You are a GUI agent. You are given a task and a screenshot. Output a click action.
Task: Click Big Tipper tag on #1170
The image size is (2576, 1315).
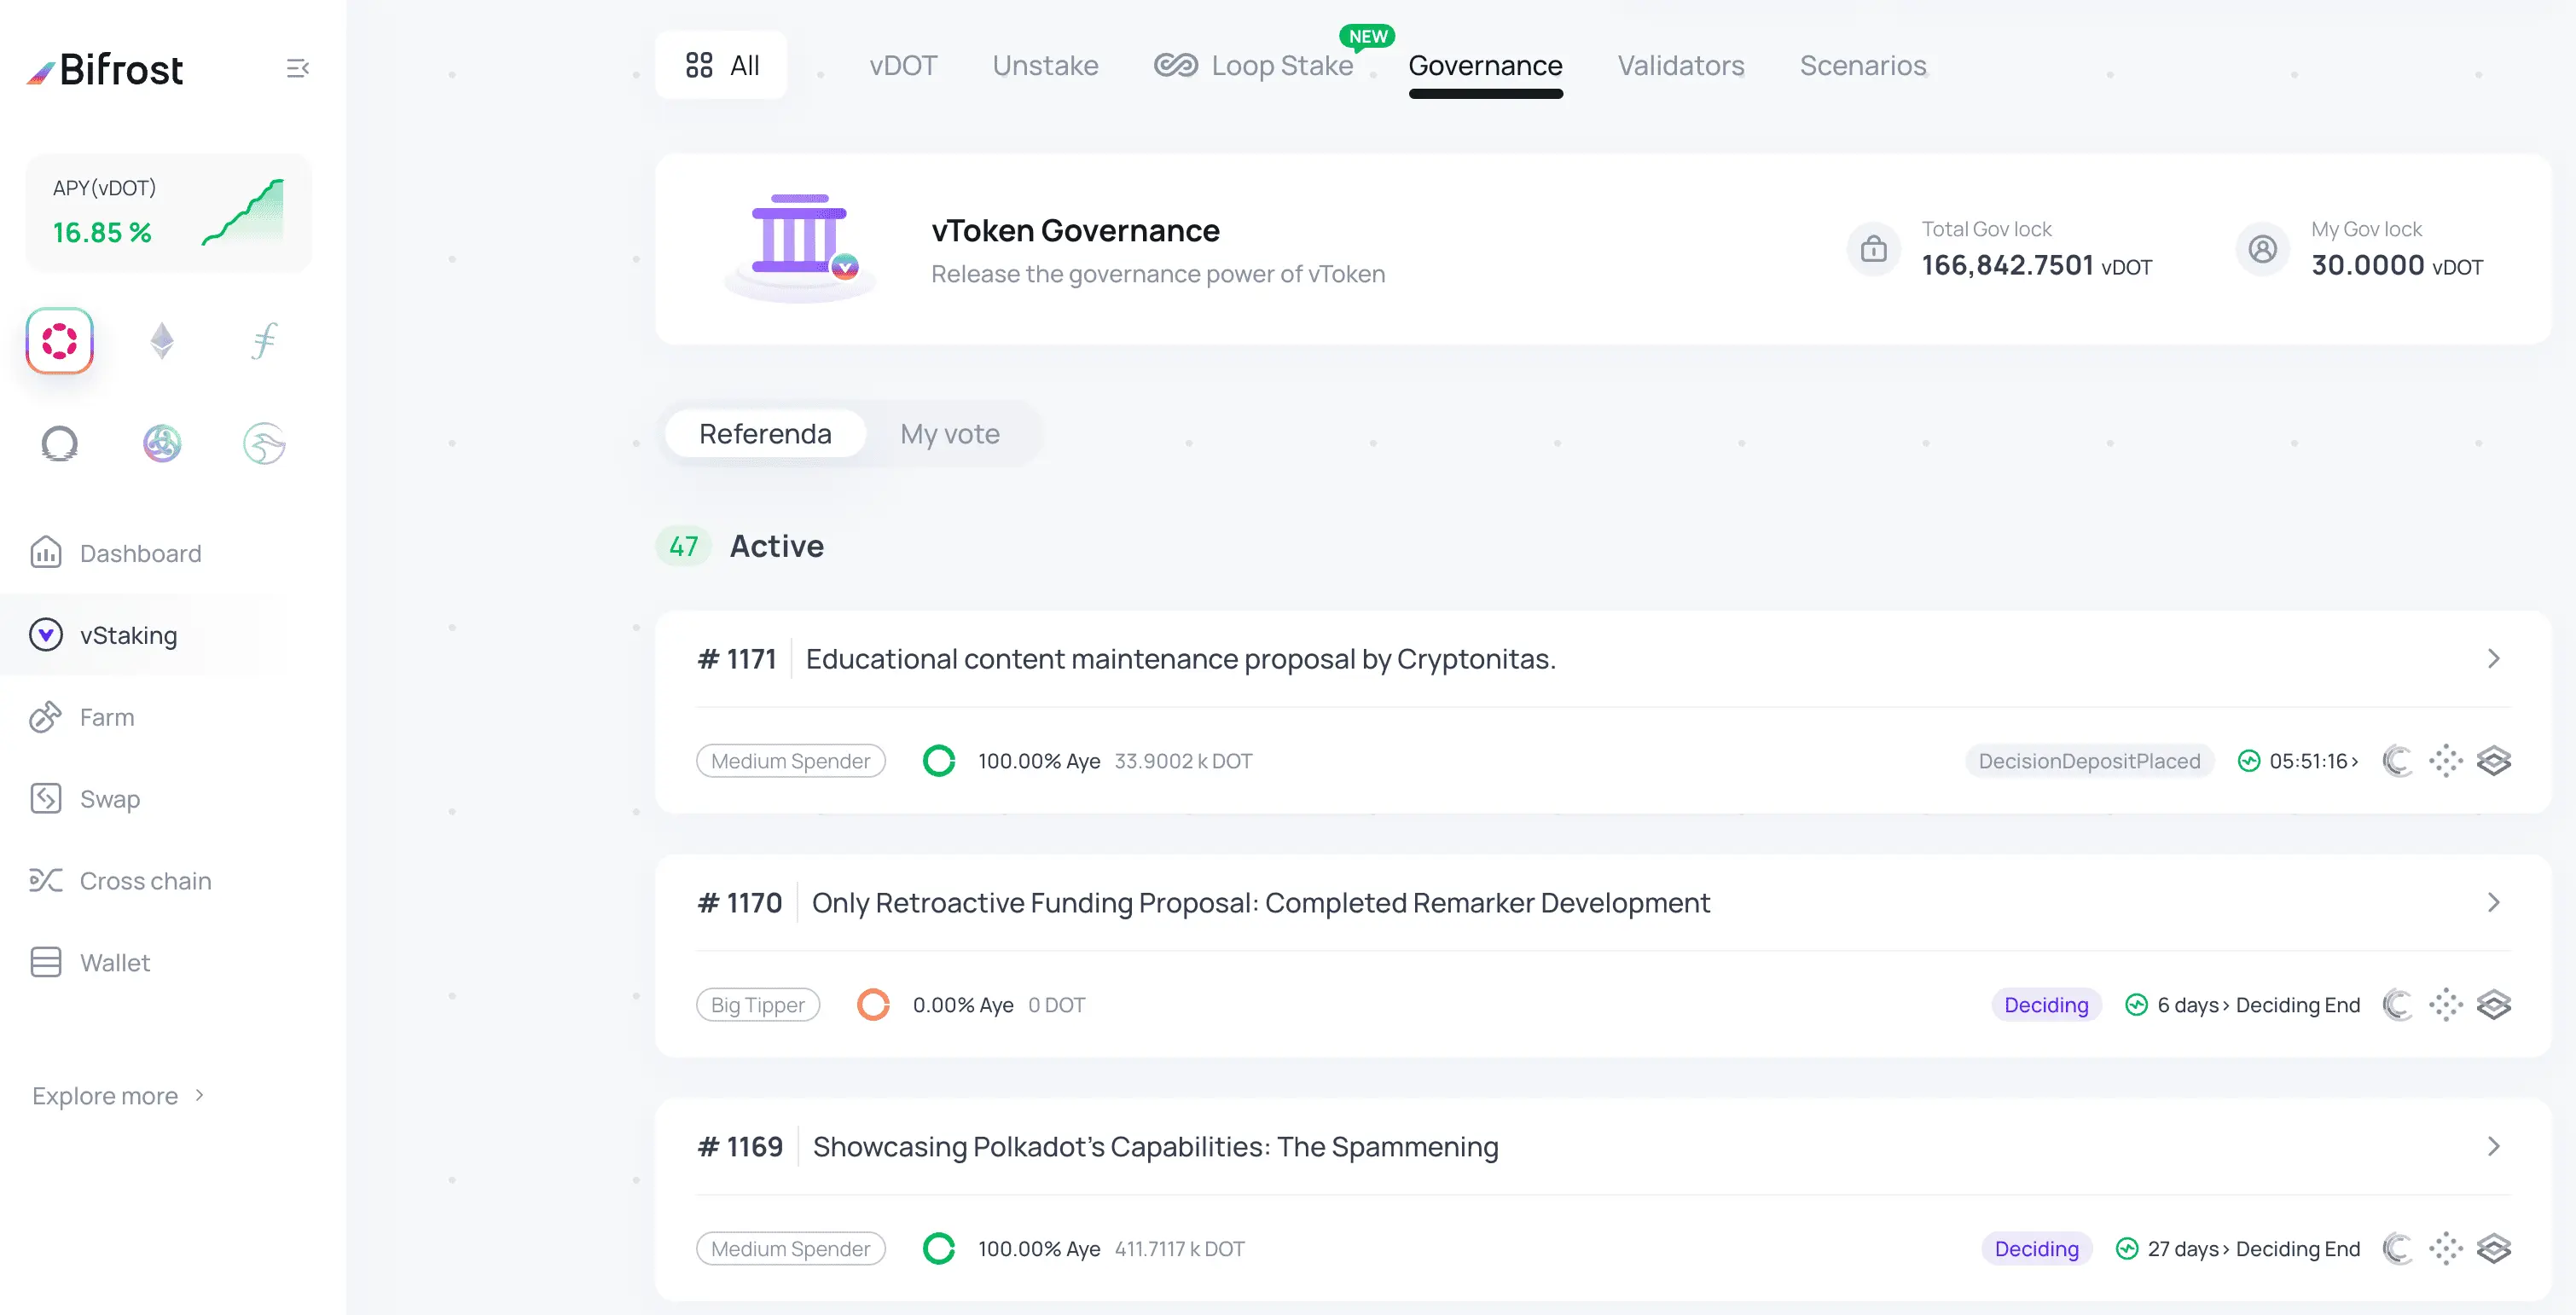click(x=757, y=1005)
